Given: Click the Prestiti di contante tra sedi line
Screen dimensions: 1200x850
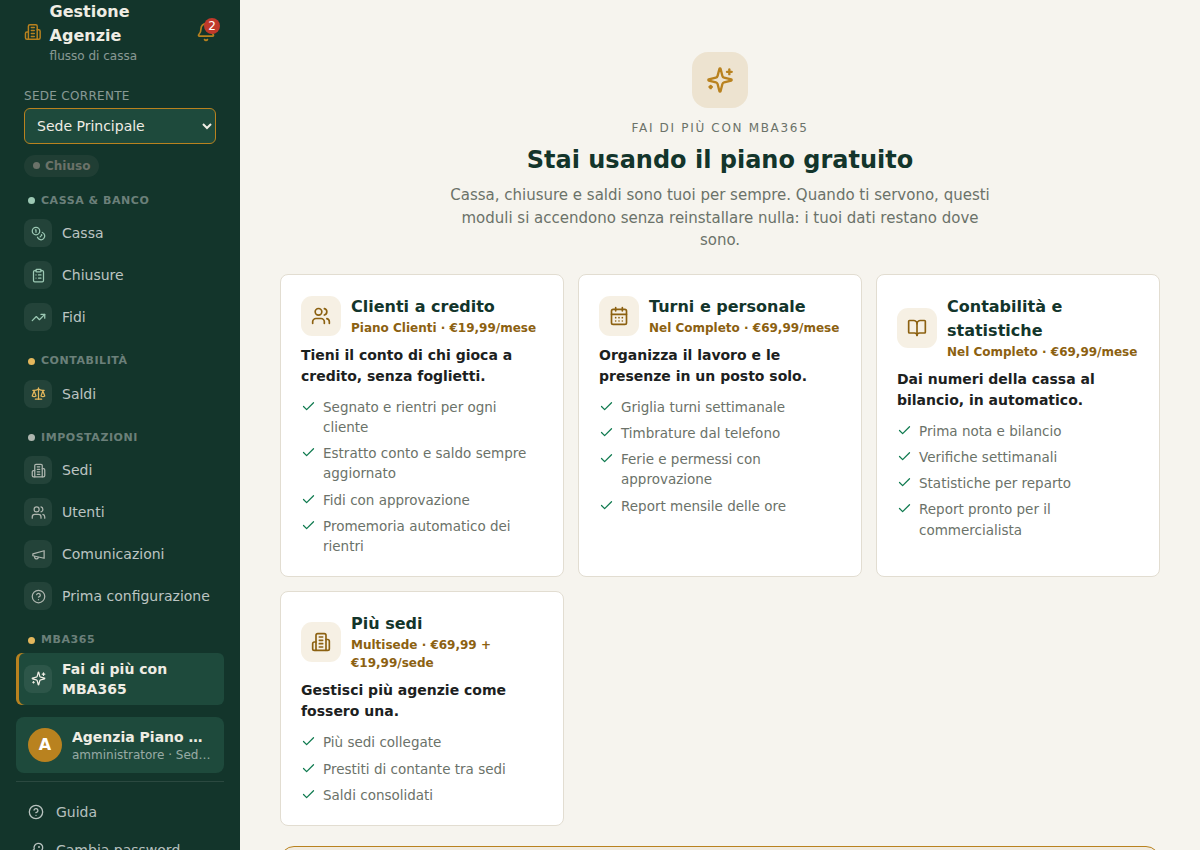Looking at the screenshot, I should click(x=414, y=769).
